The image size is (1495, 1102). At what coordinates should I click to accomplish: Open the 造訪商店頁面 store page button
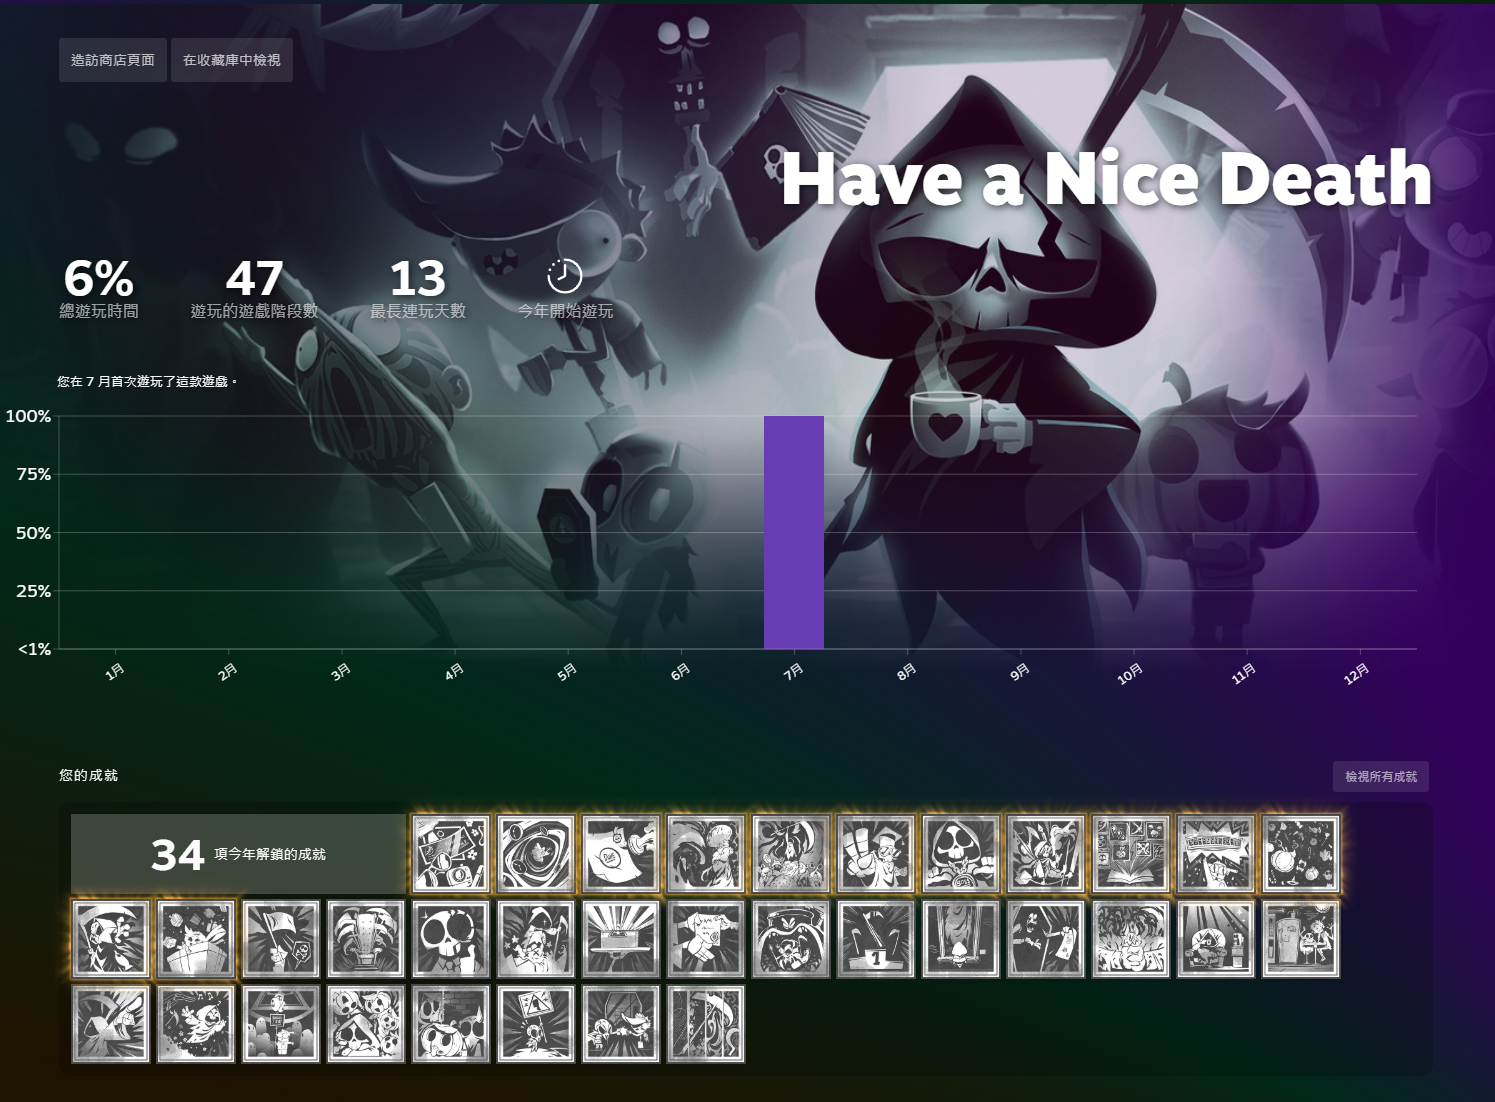(x=113, y=60)
